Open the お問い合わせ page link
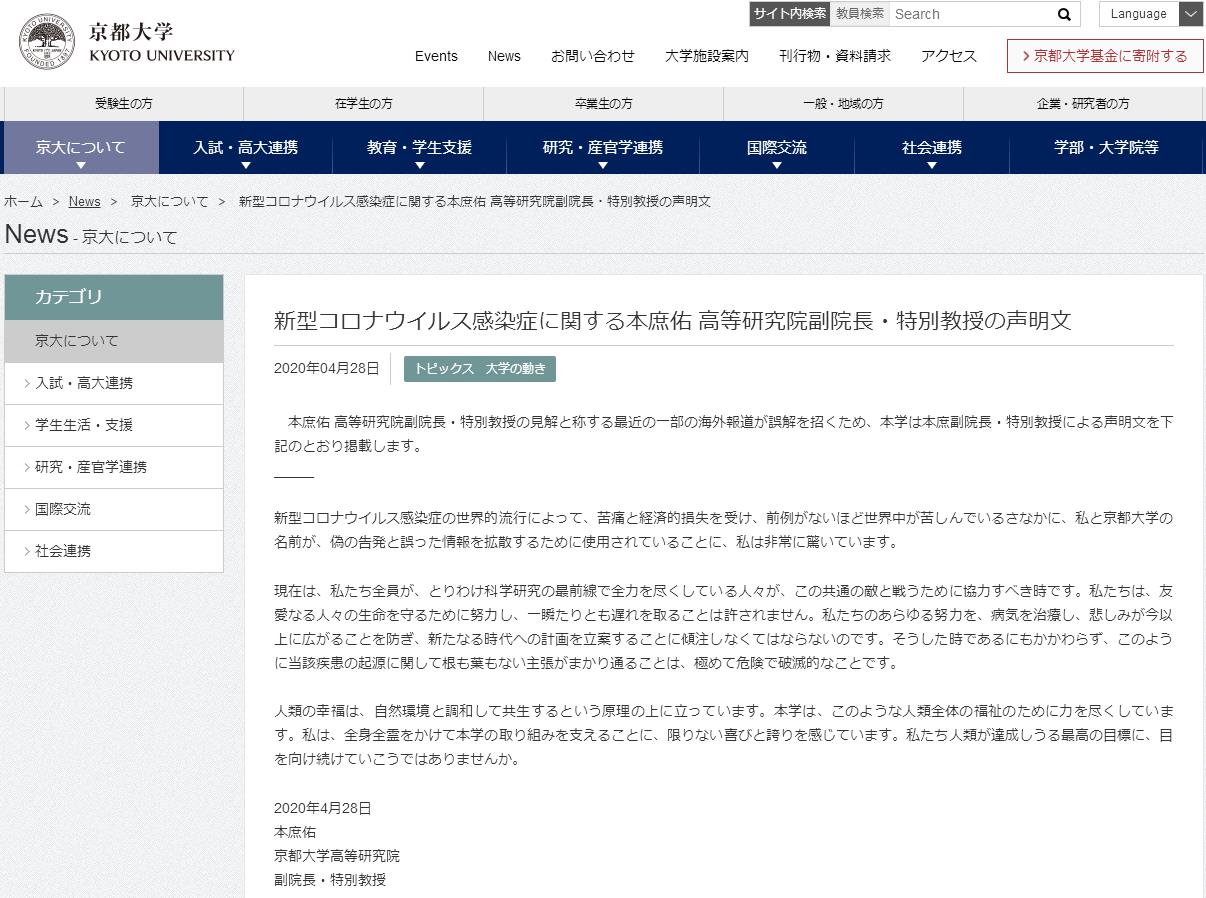This screenshot has height=898, width=1206. [593, 57]
